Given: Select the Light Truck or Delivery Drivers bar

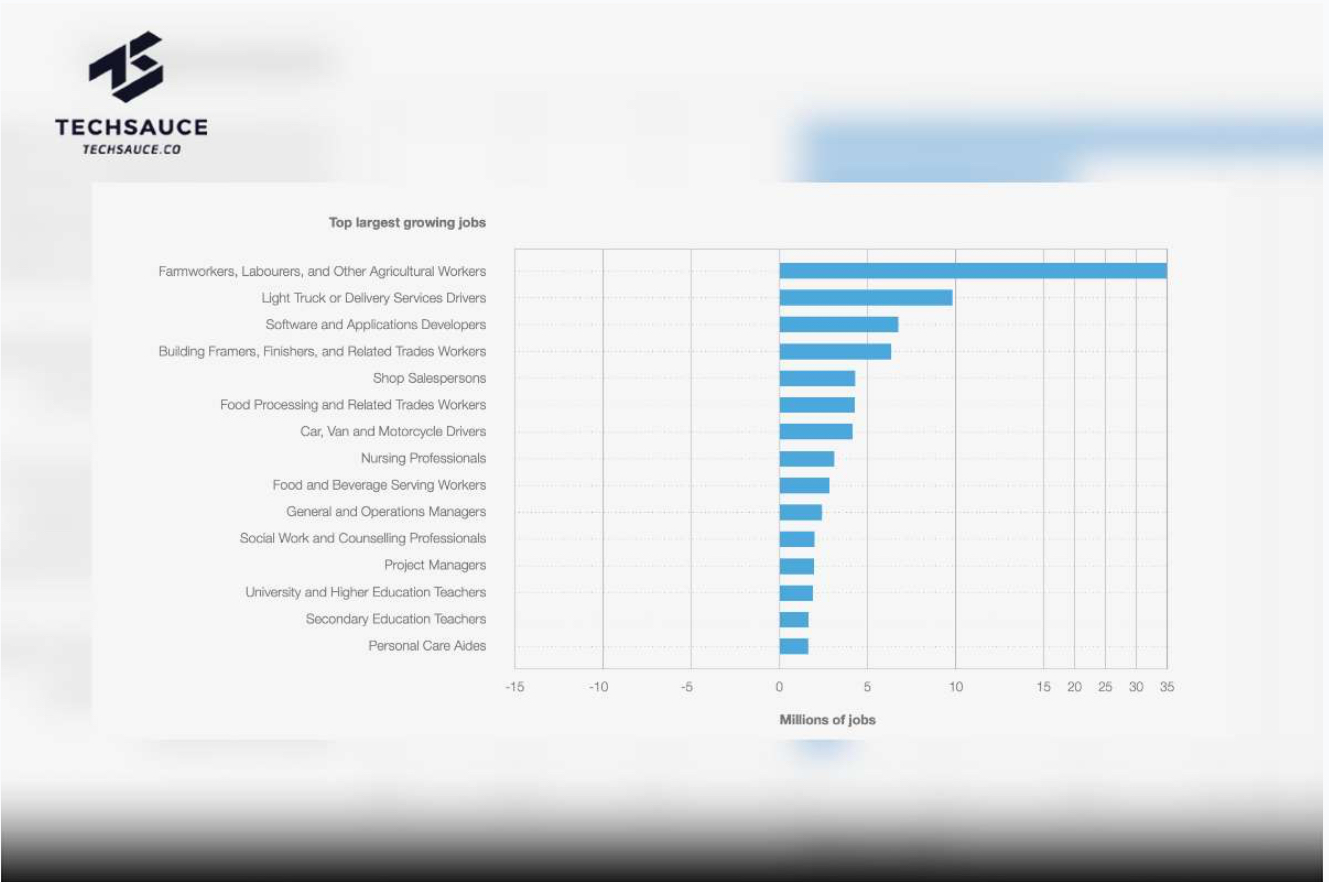Looking at the screenshot, I should coord(865,298).
